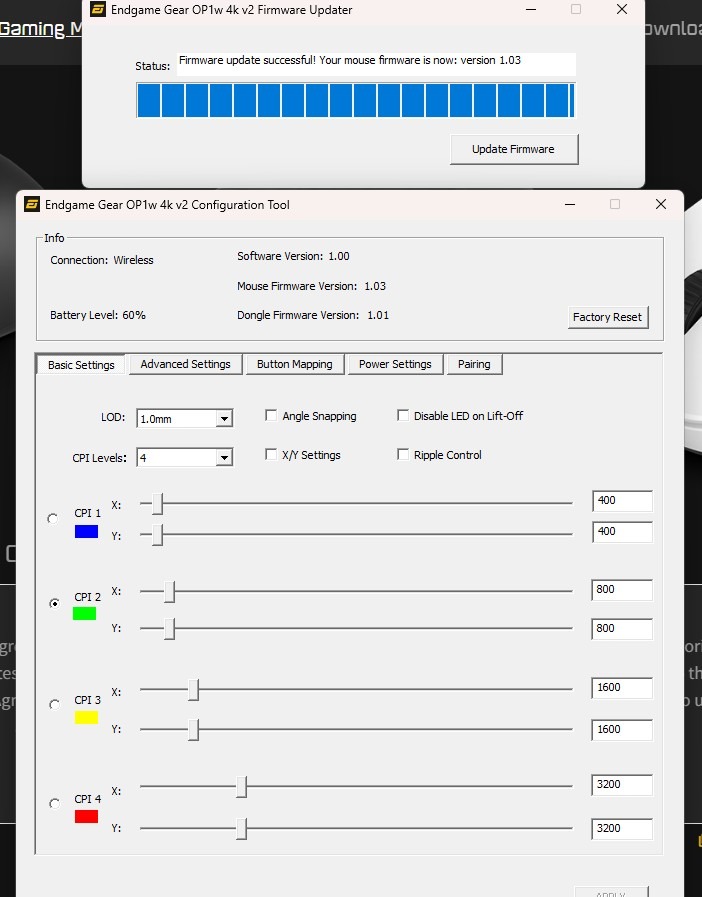Minimize the Configuration Tool window
Viewport: 702px width, 897px height.
point(570,204)
